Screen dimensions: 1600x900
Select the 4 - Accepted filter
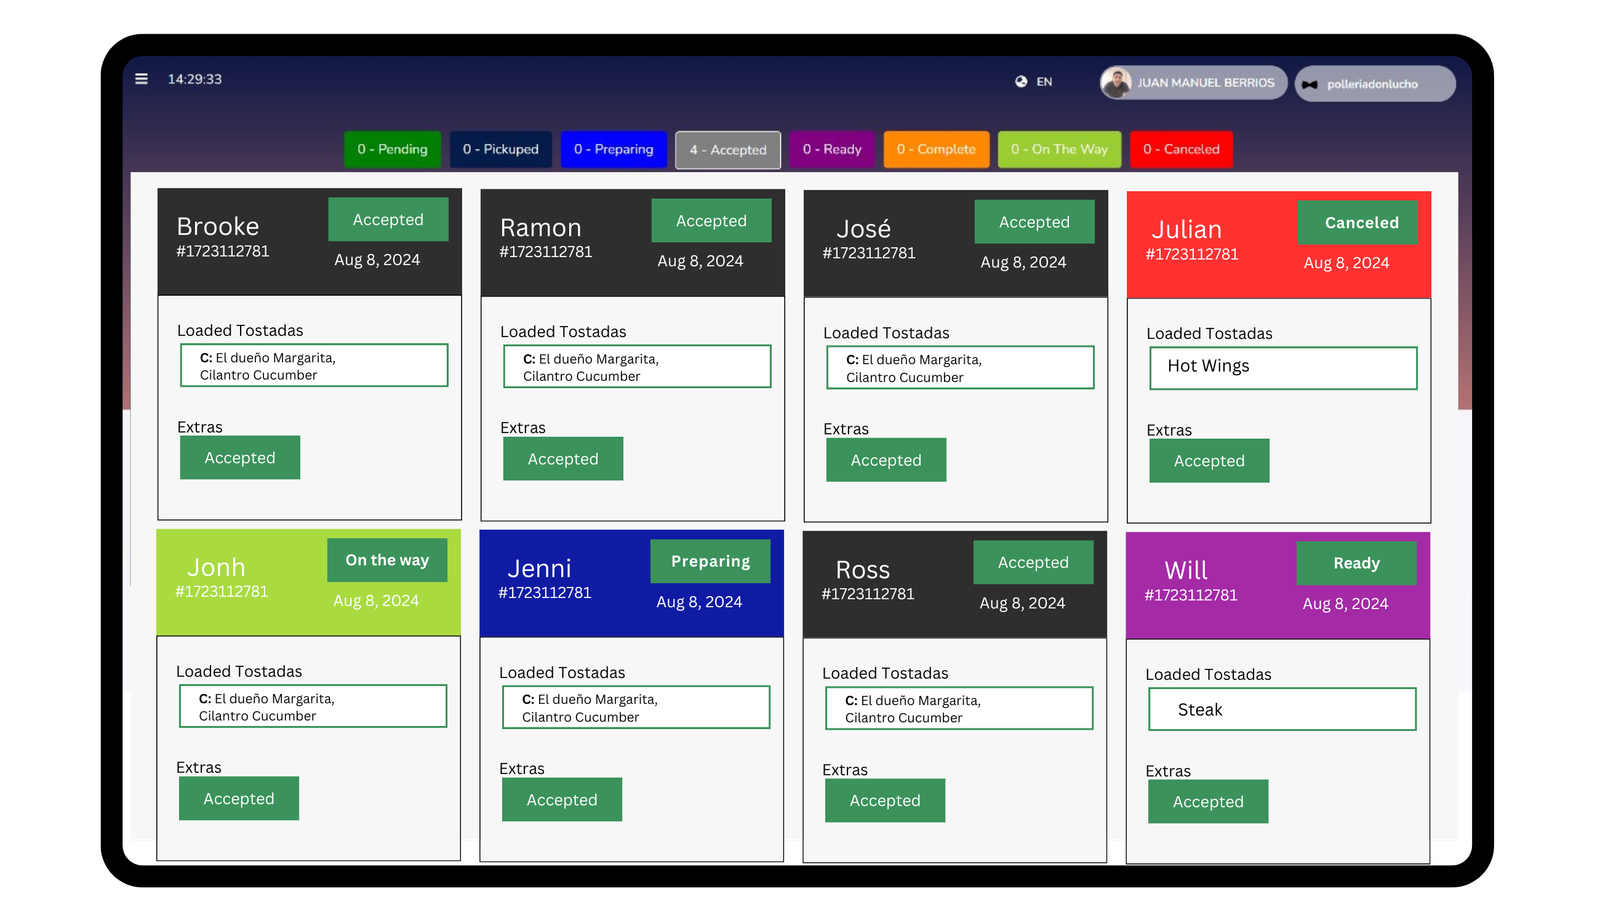pos(728,151)
